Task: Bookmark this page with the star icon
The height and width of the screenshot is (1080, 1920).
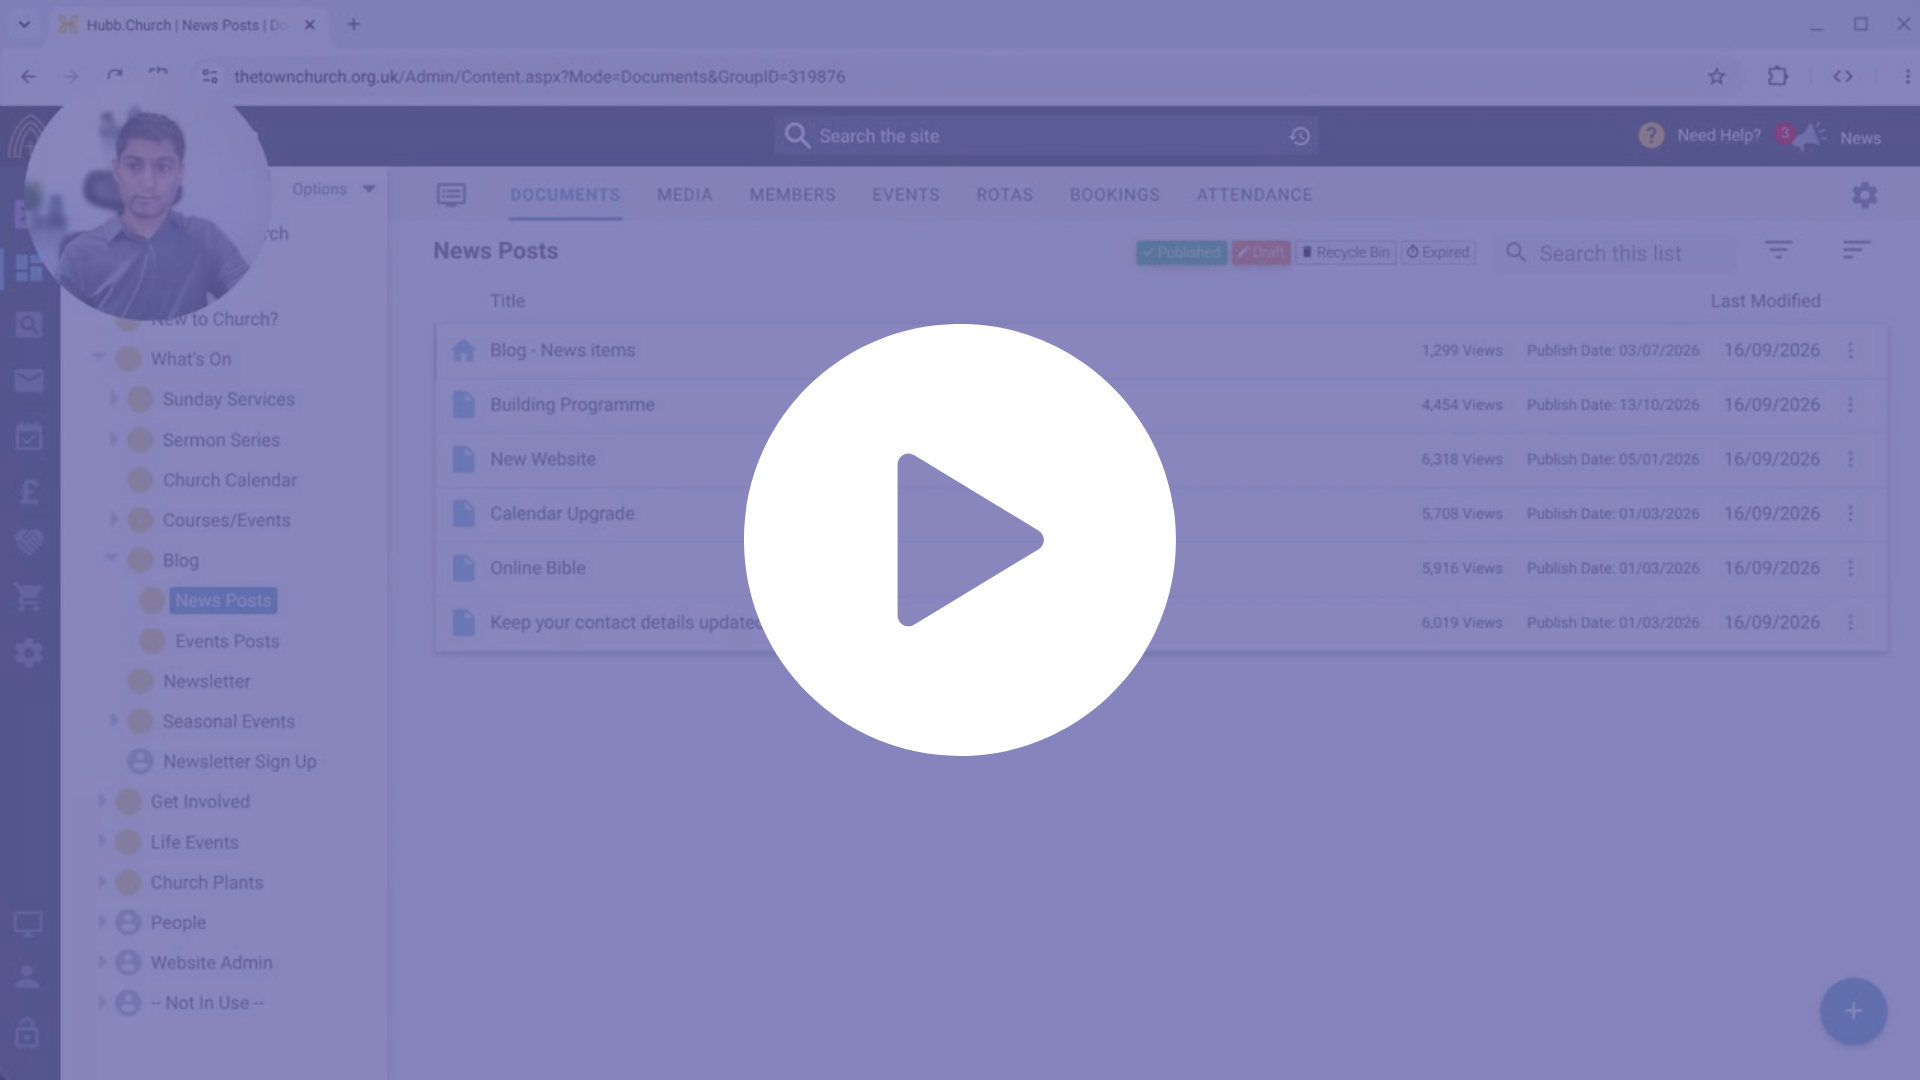Action: [1717, 76]
